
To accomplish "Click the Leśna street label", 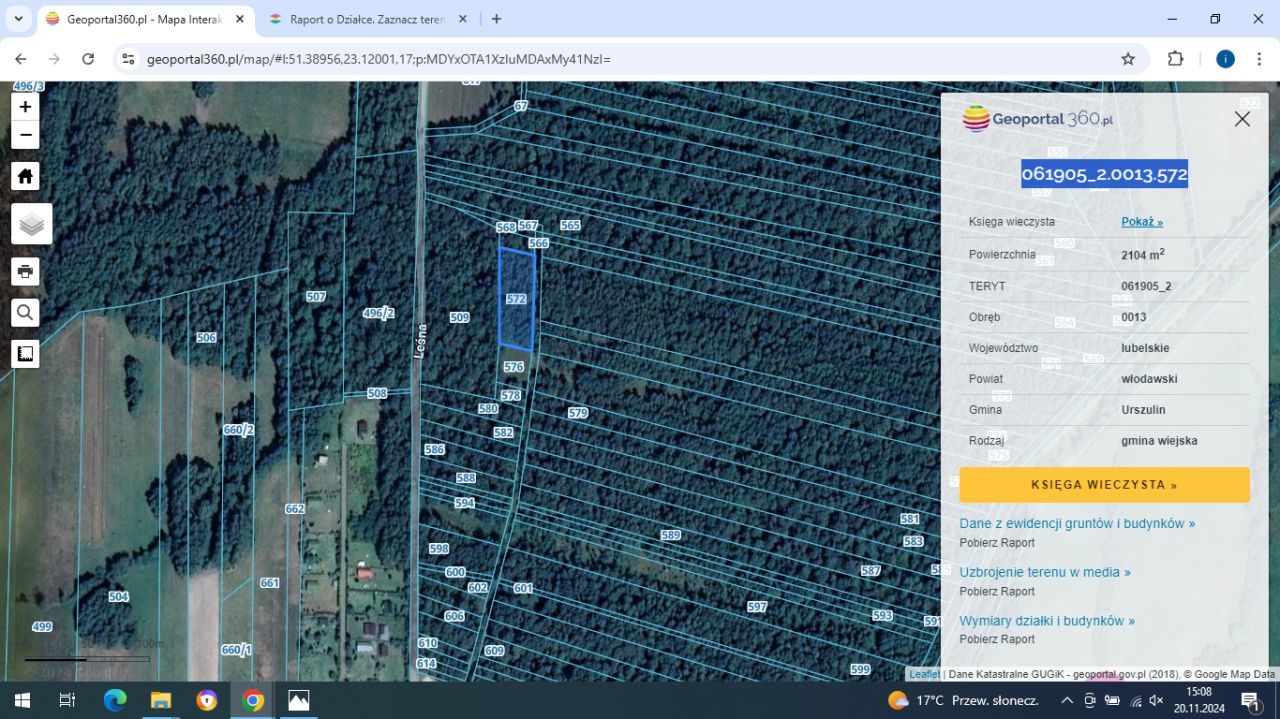I will [x=421, y=340].
